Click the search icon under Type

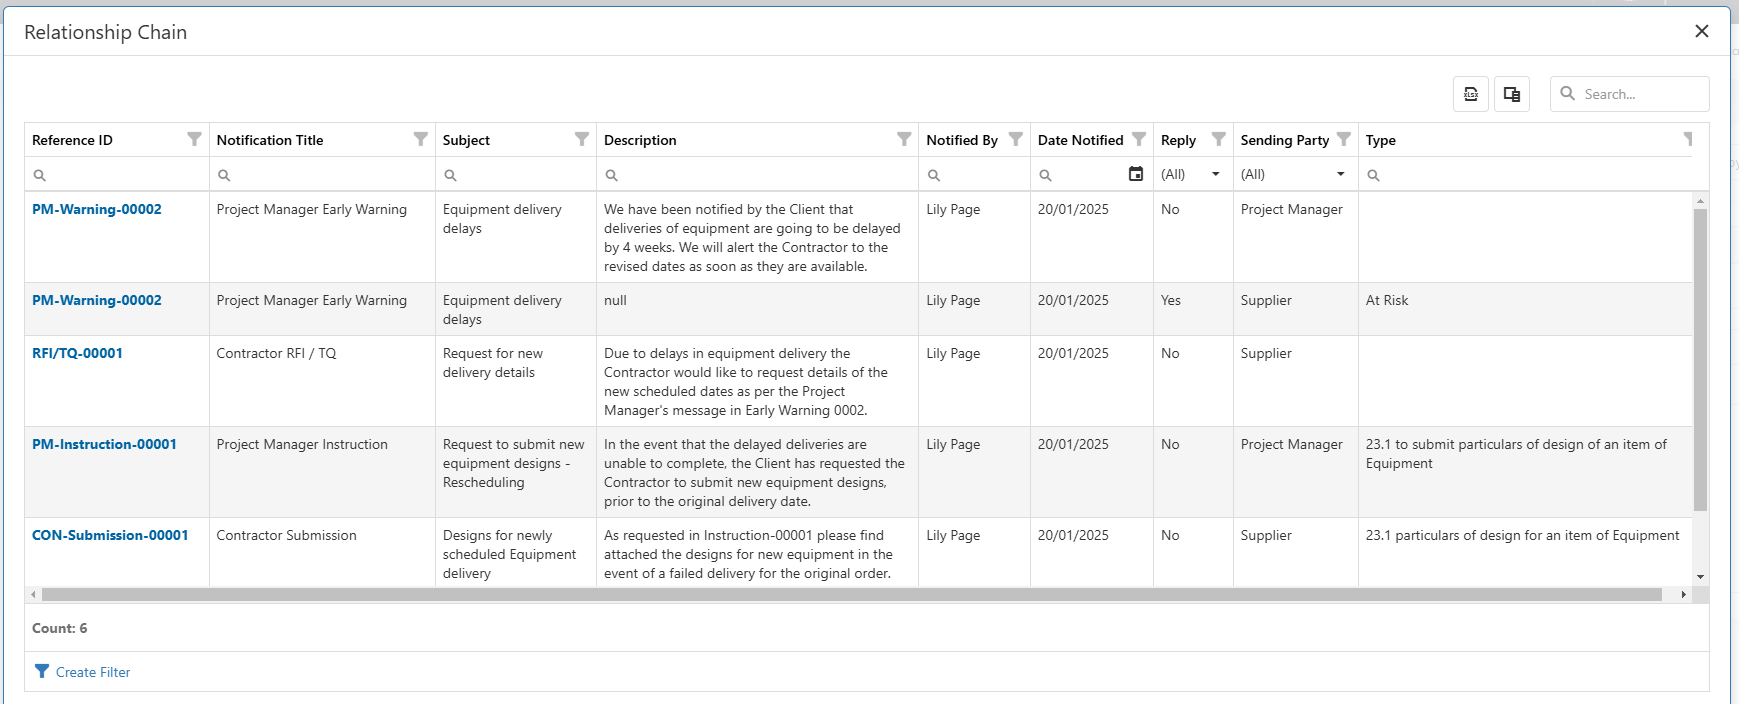coord(1374,175)
